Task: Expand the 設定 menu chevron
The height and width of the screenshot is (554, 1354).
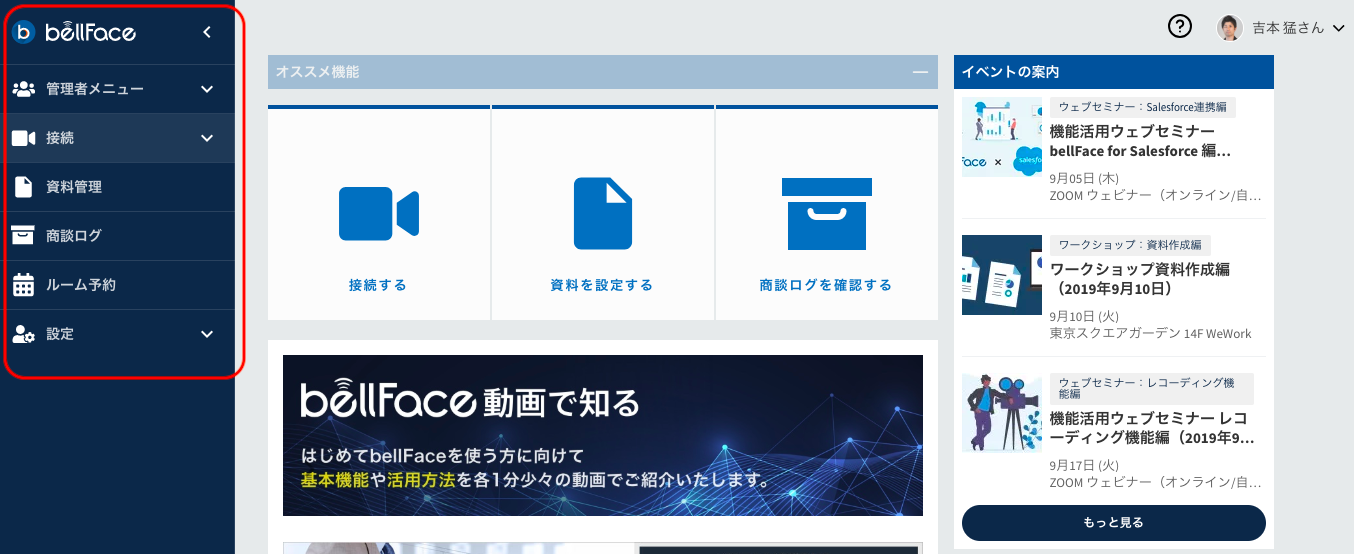Action: [207, 334]
